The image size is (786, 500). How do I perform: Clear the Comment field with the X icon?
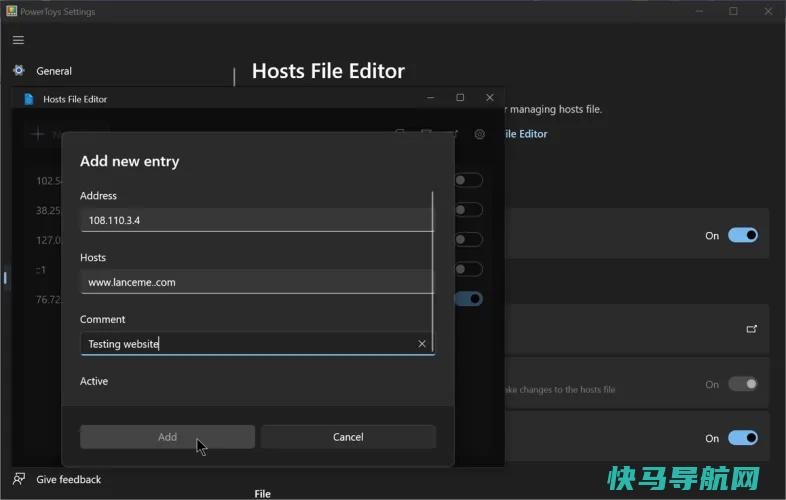422,344
